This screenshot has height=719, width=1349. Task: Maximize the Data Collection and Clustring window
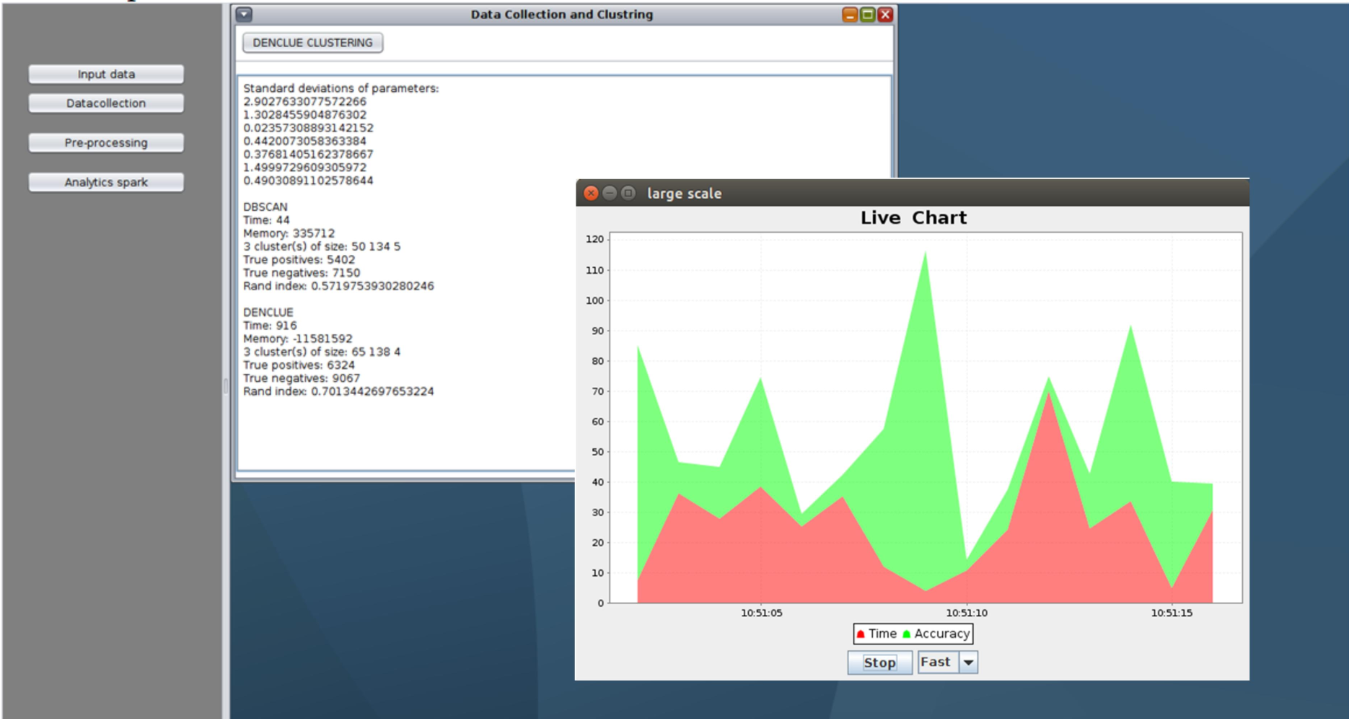pos(869,14)
